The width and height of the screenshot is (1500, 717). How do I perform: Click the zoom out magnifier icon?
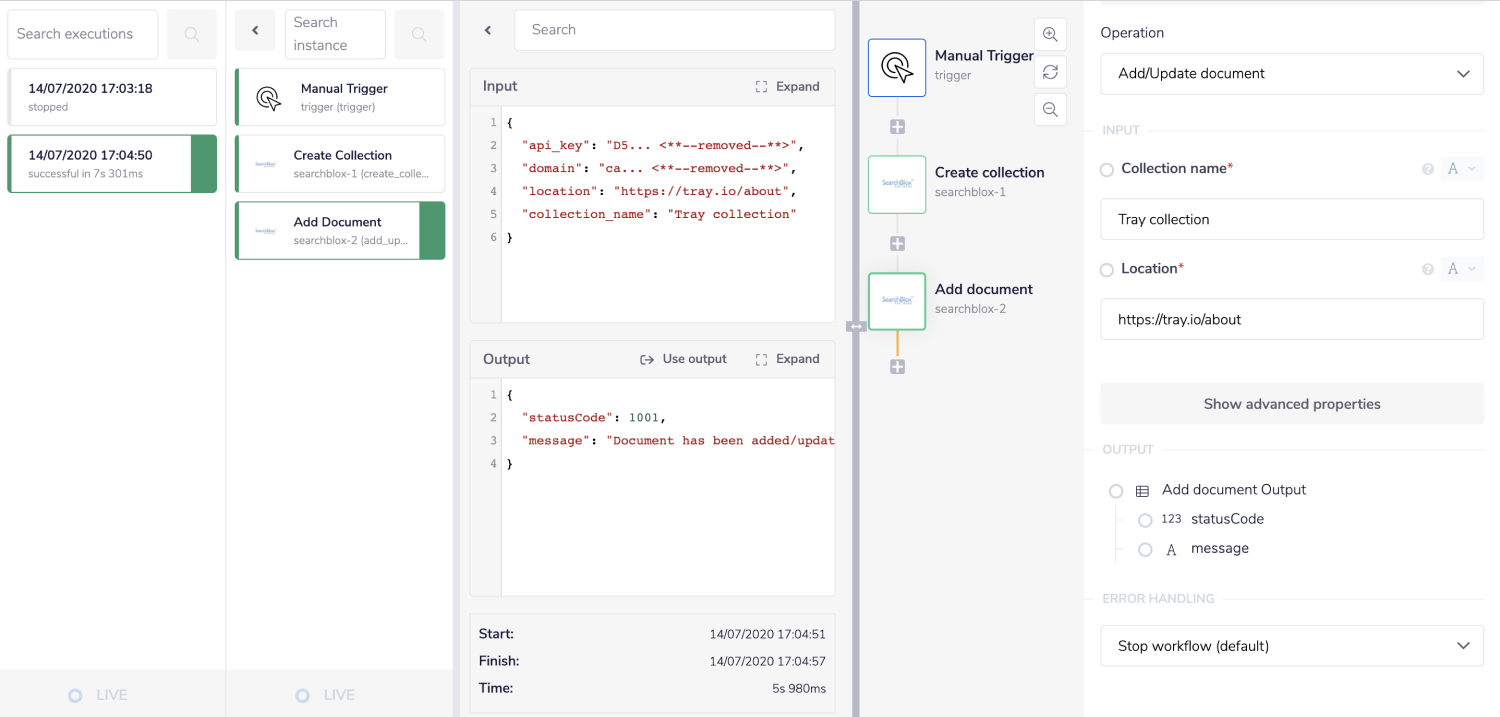pyautogui.click(x=1050, y=110)
